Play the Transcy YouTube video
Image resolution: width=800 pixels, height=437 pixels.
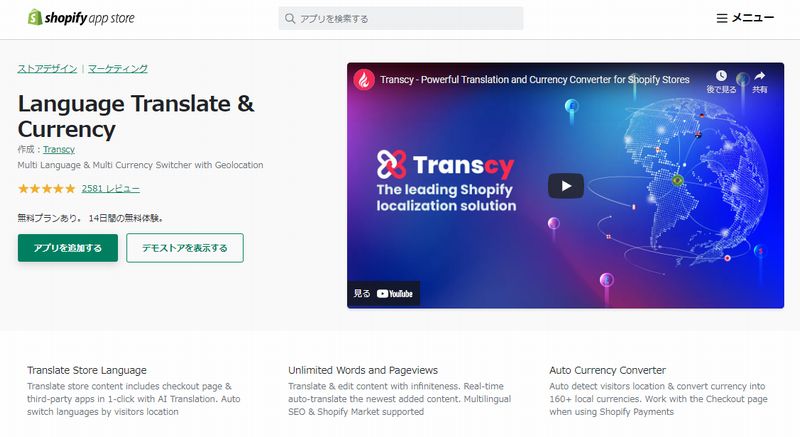(566, 186)
